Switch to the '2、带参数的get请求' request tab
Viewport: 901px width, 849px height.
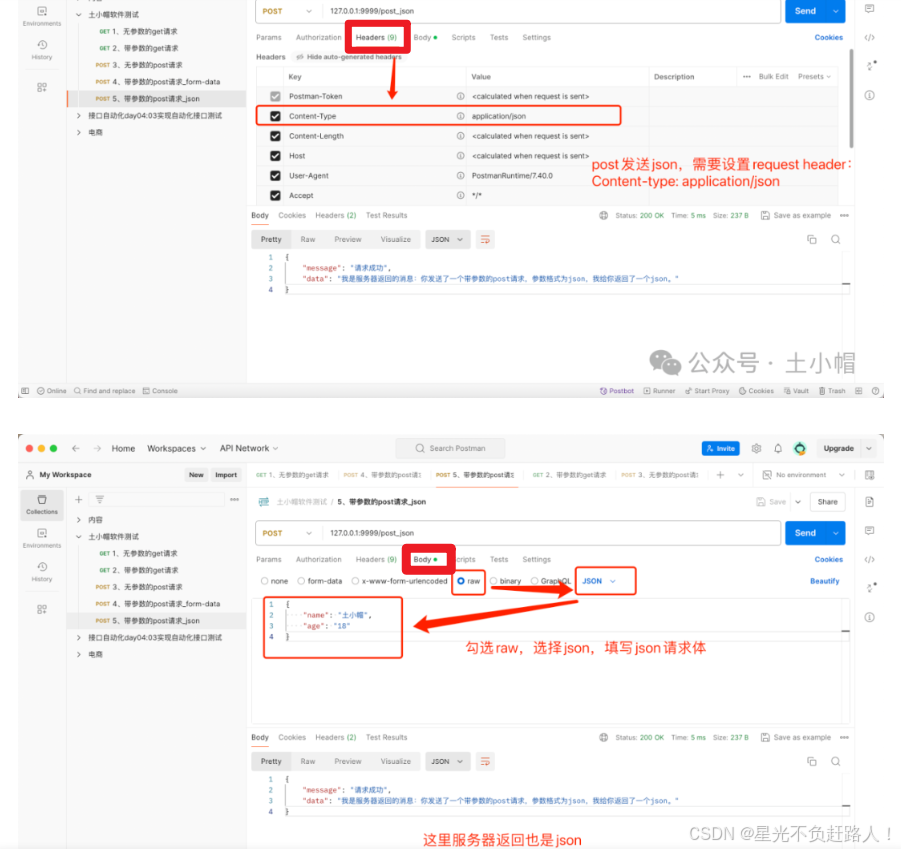(x=569, y=475)
